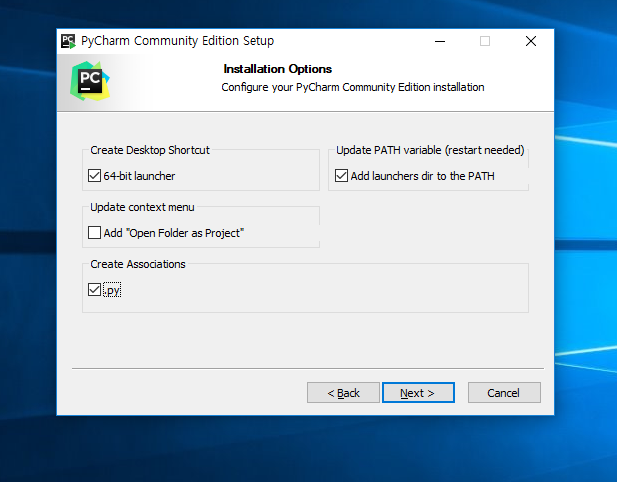Click the "Update PATH variable (restart needed)" label
The width and height of the screenshot is (617, 482).
tap(430, 150)
